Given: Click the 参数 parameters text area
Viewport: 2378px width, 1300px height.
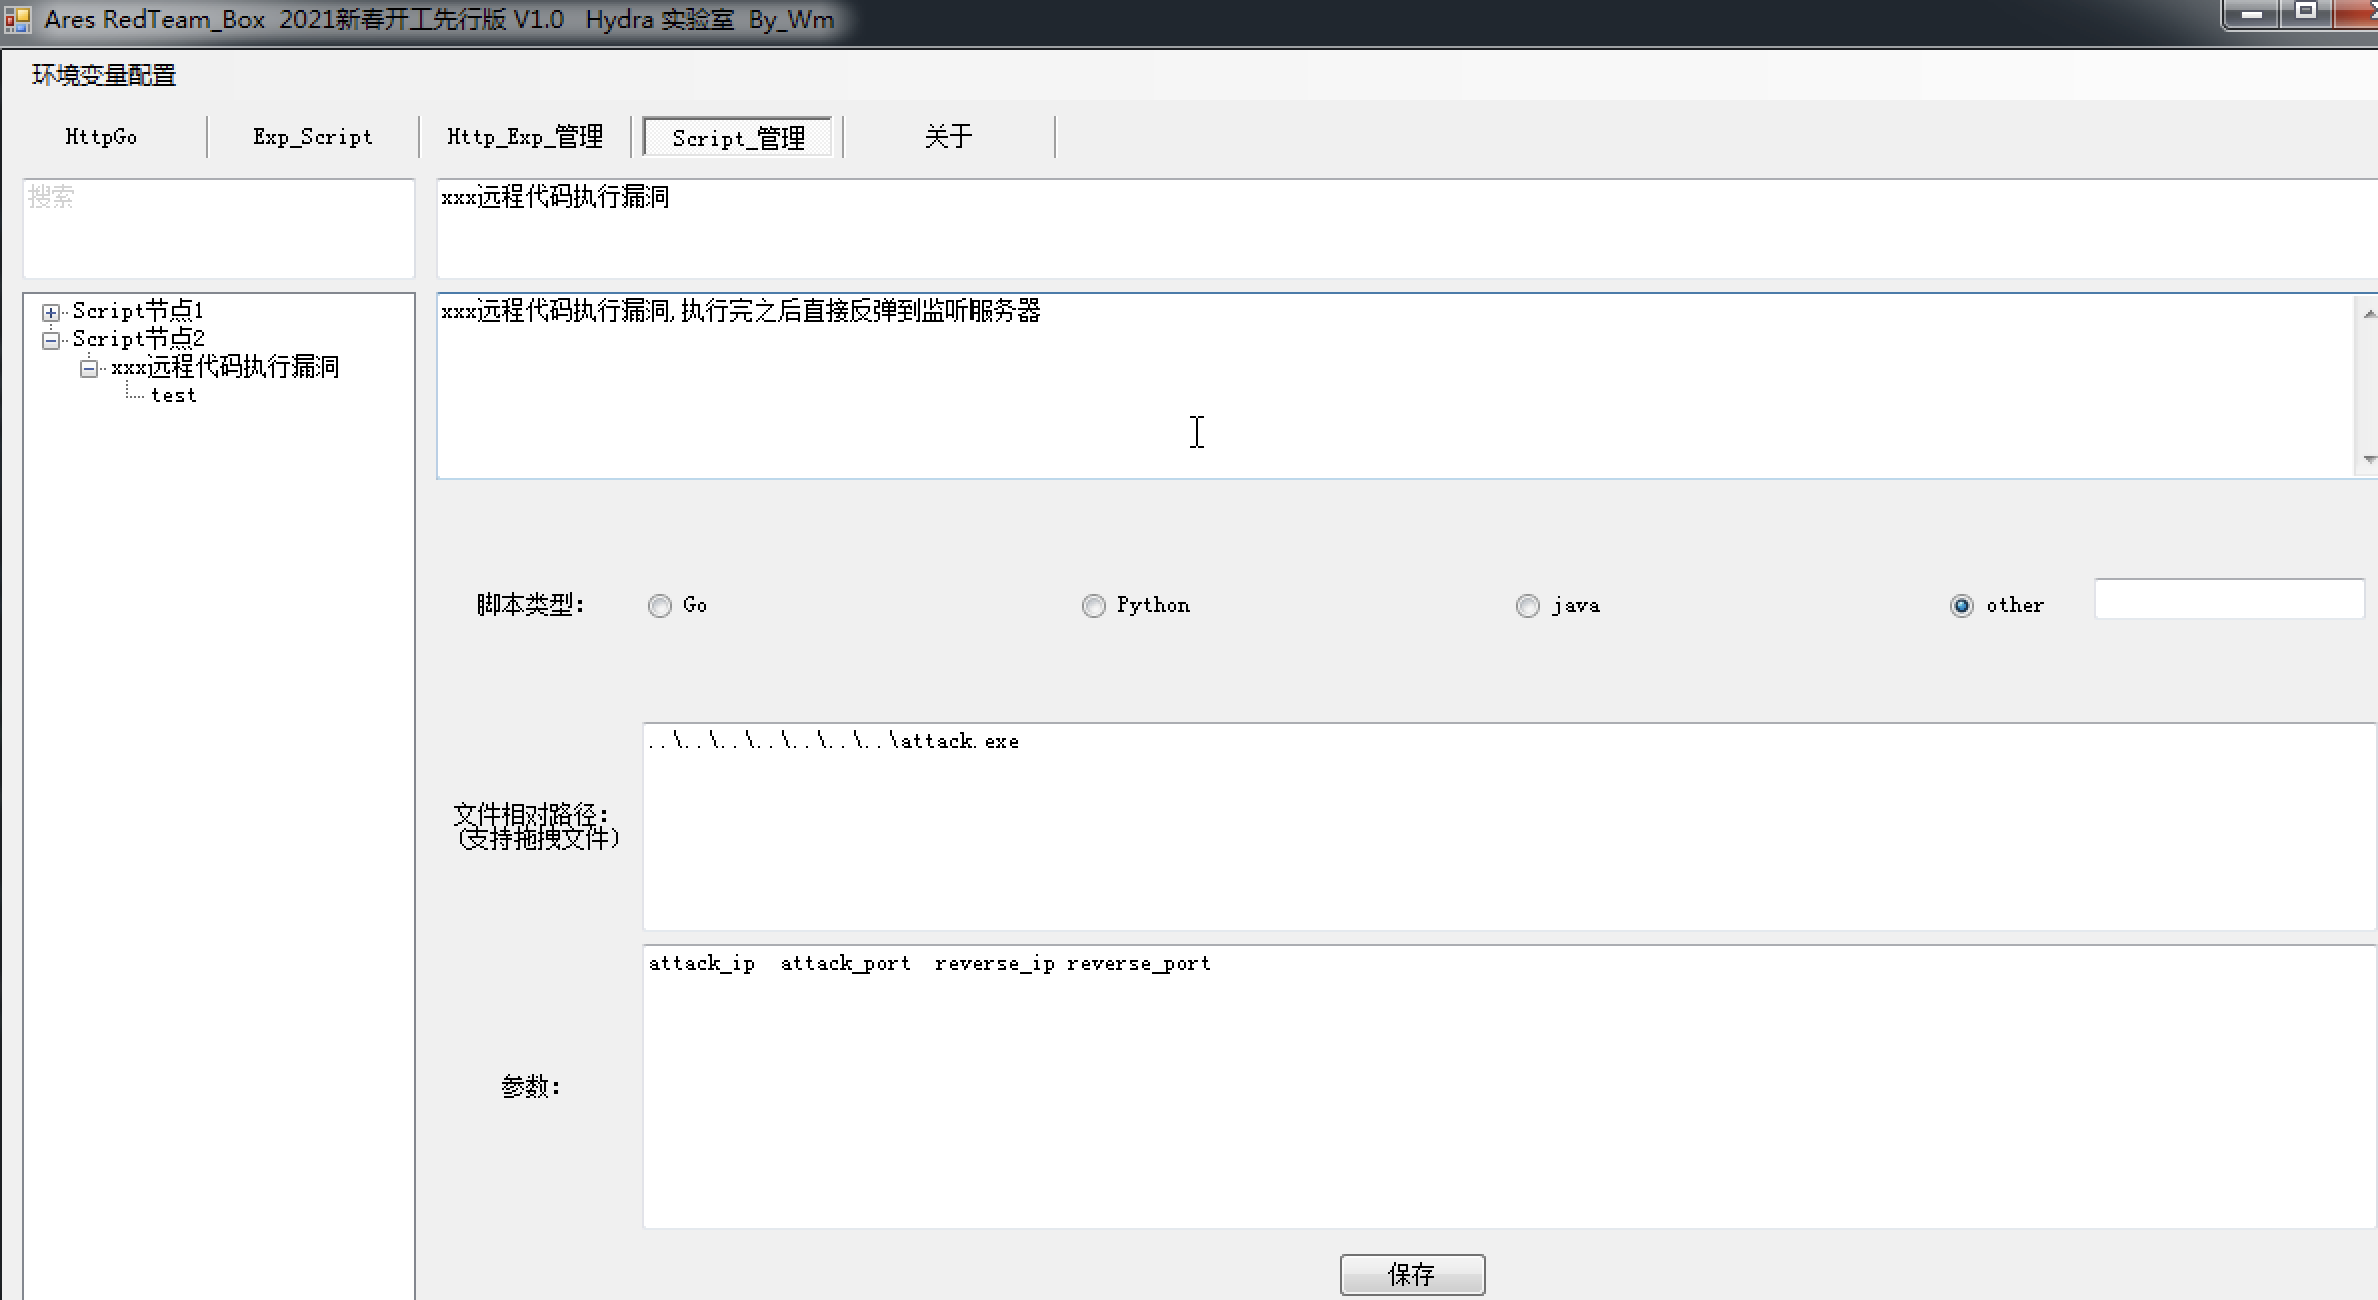Looking at the screenshot, I should click(1508, 1086).
